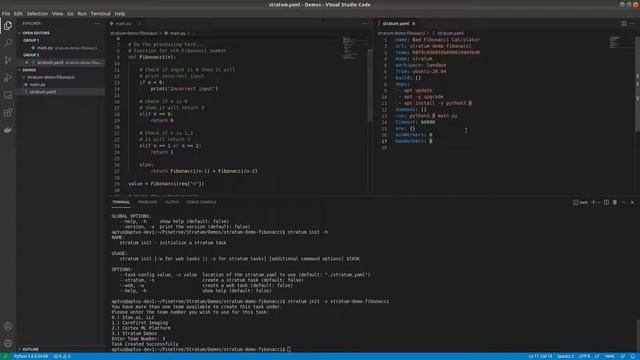Screen dimensions: 640x360
Task: Select the Terminal panel tab
Action: (121, 202)
